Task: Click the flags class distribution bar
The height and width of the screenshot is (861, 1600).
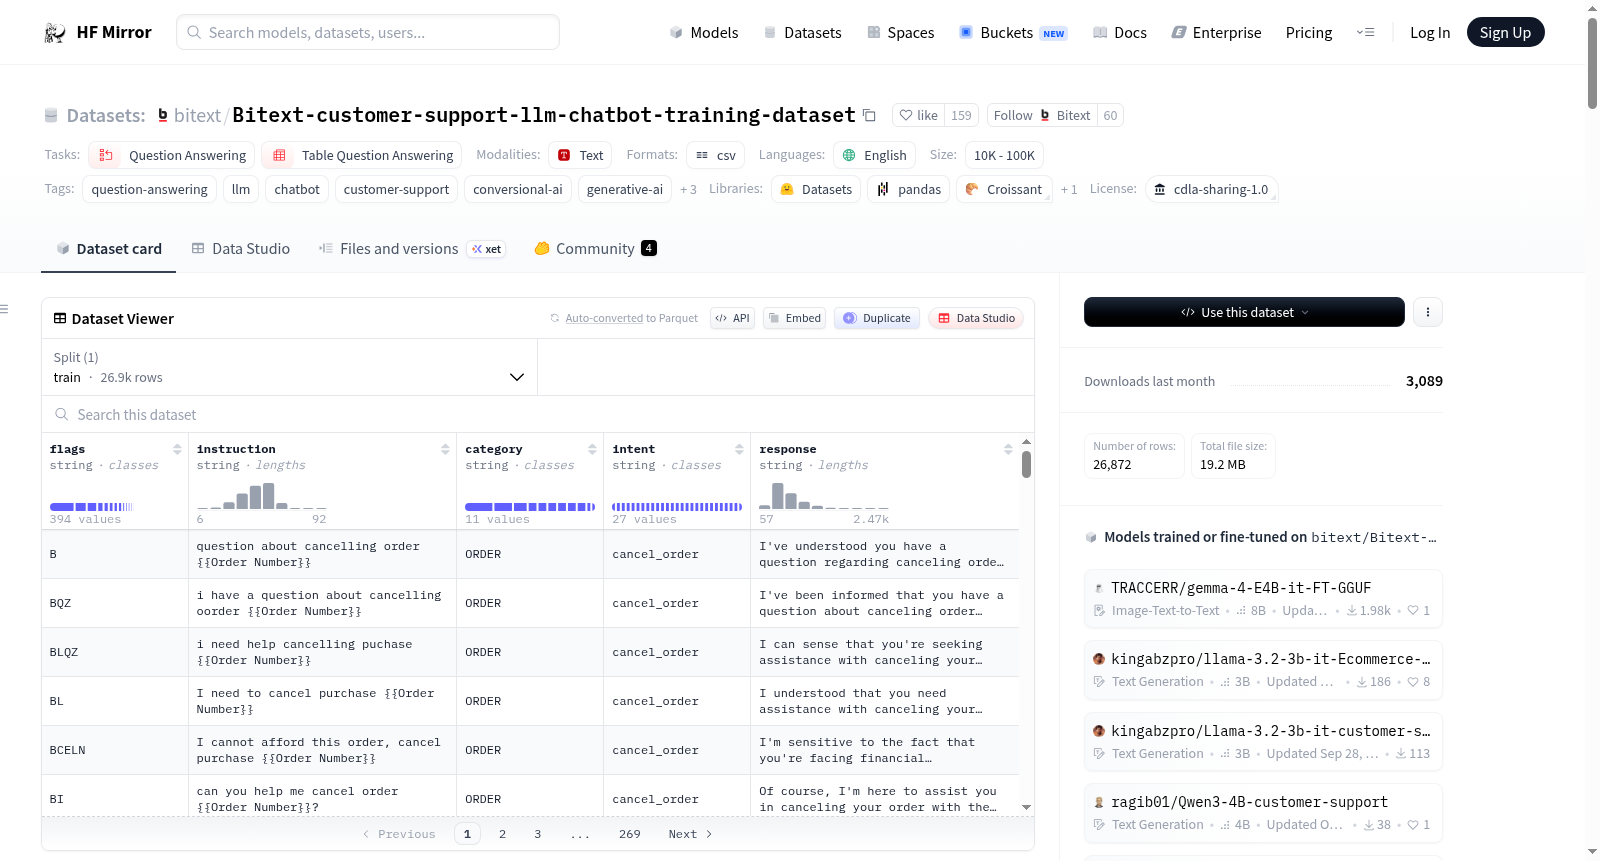Action: (92, 507)
